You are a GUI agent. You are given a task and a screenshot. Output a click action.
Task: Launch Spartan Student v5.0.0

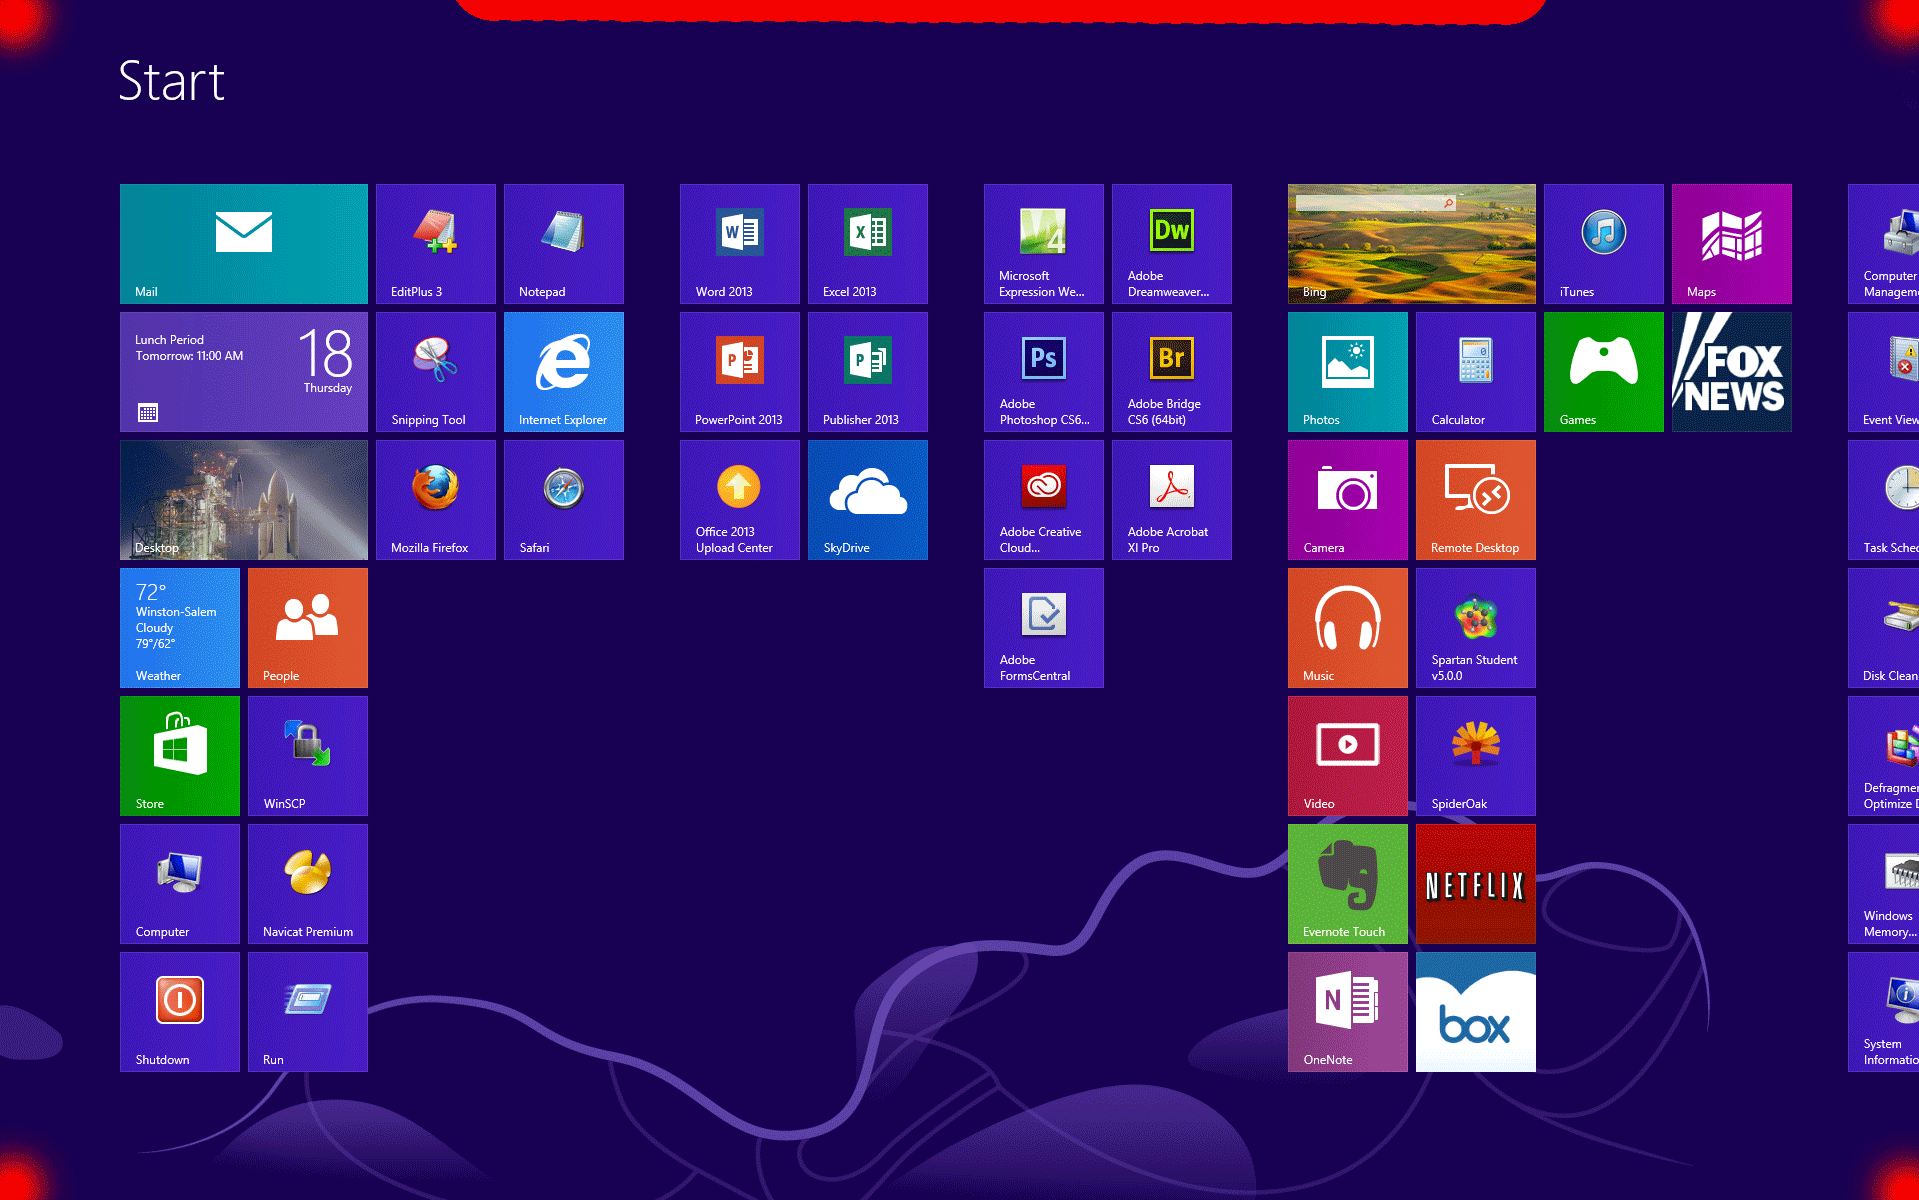tap(1476, 628)
